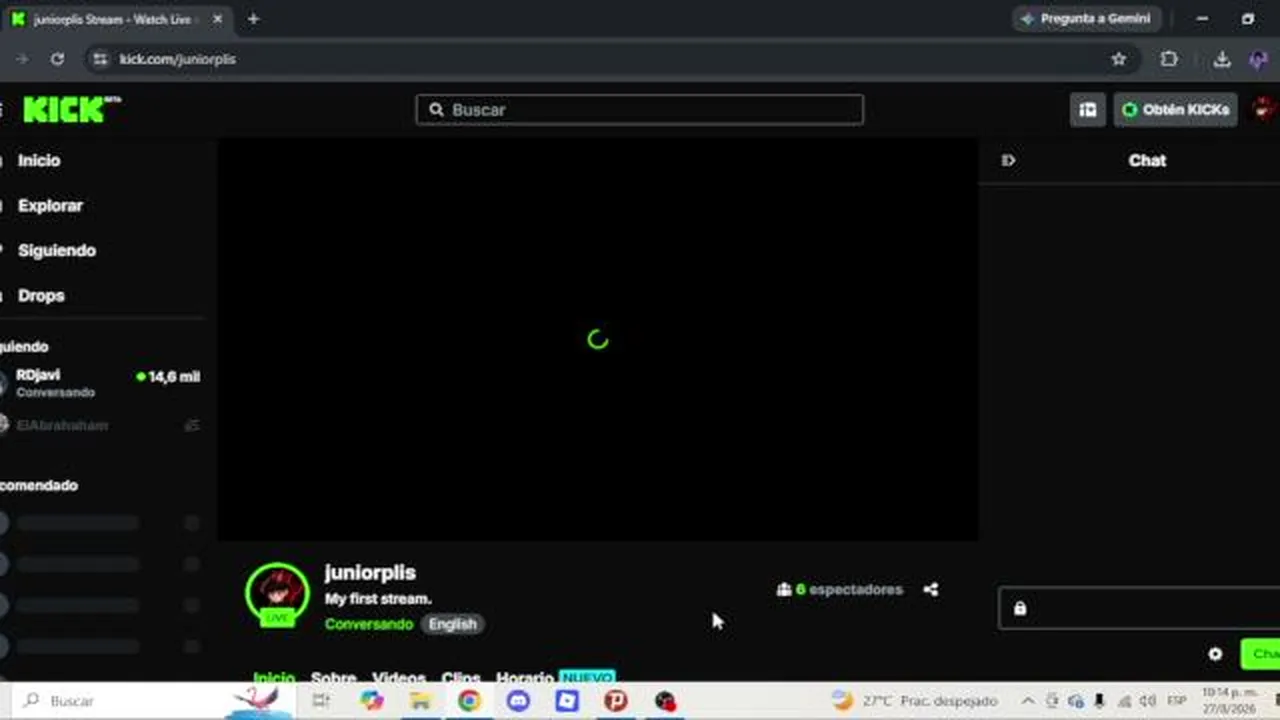
Task: Bookmark the page with star icon
Action: tap(1119, 59)
